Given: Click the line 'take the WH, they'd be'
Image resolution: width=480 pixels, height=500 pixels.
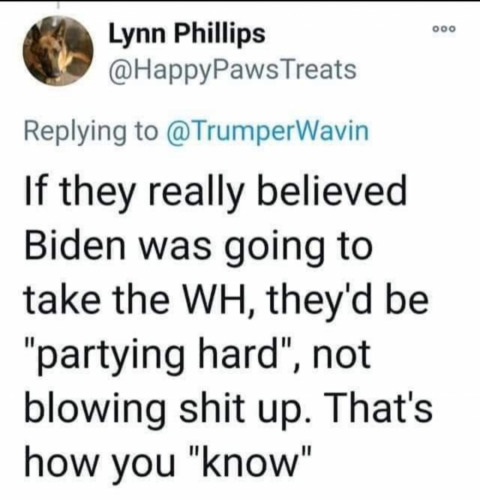Looking at the screenshot, I should pyautogui.click(x=226, y=300).
